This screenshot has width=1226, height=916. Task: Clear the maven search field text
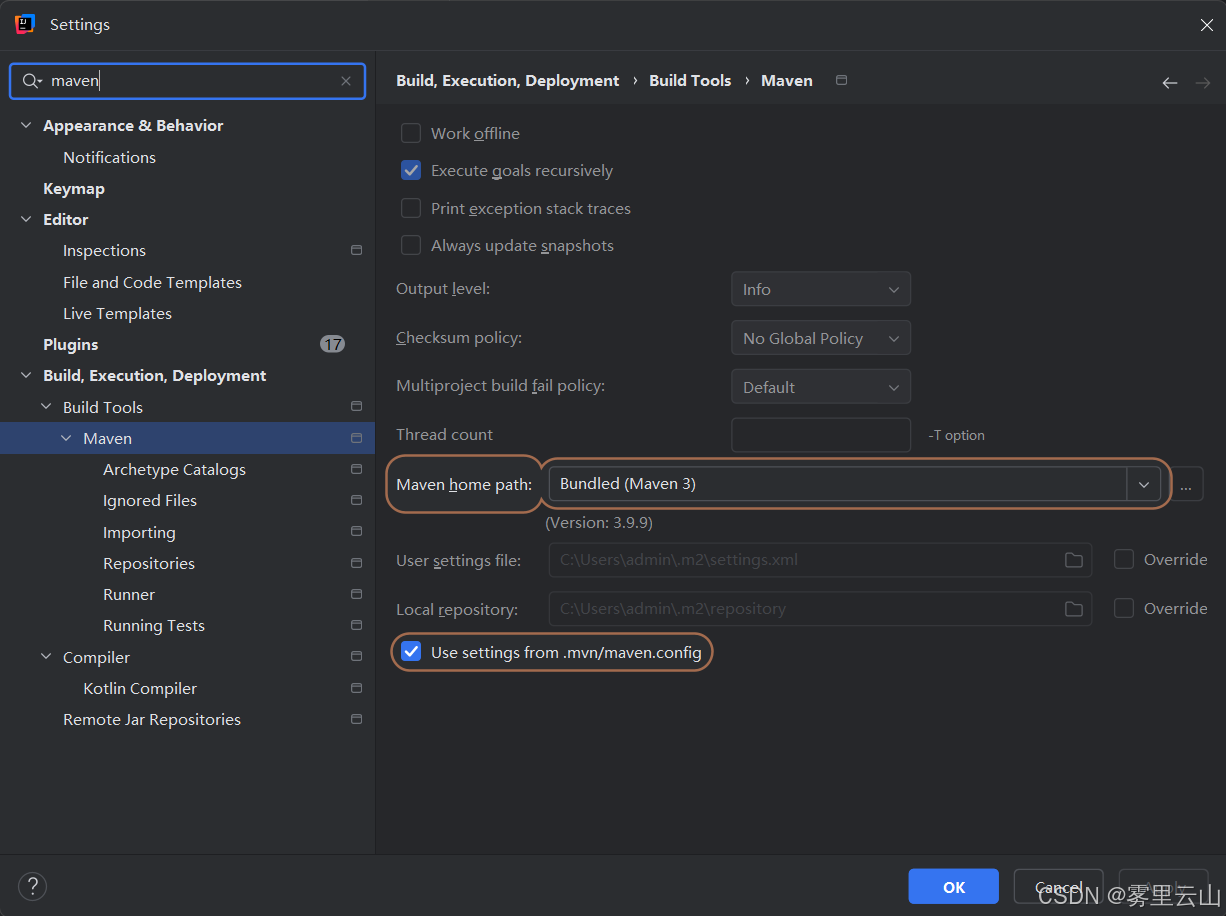(x=346, y=81)
